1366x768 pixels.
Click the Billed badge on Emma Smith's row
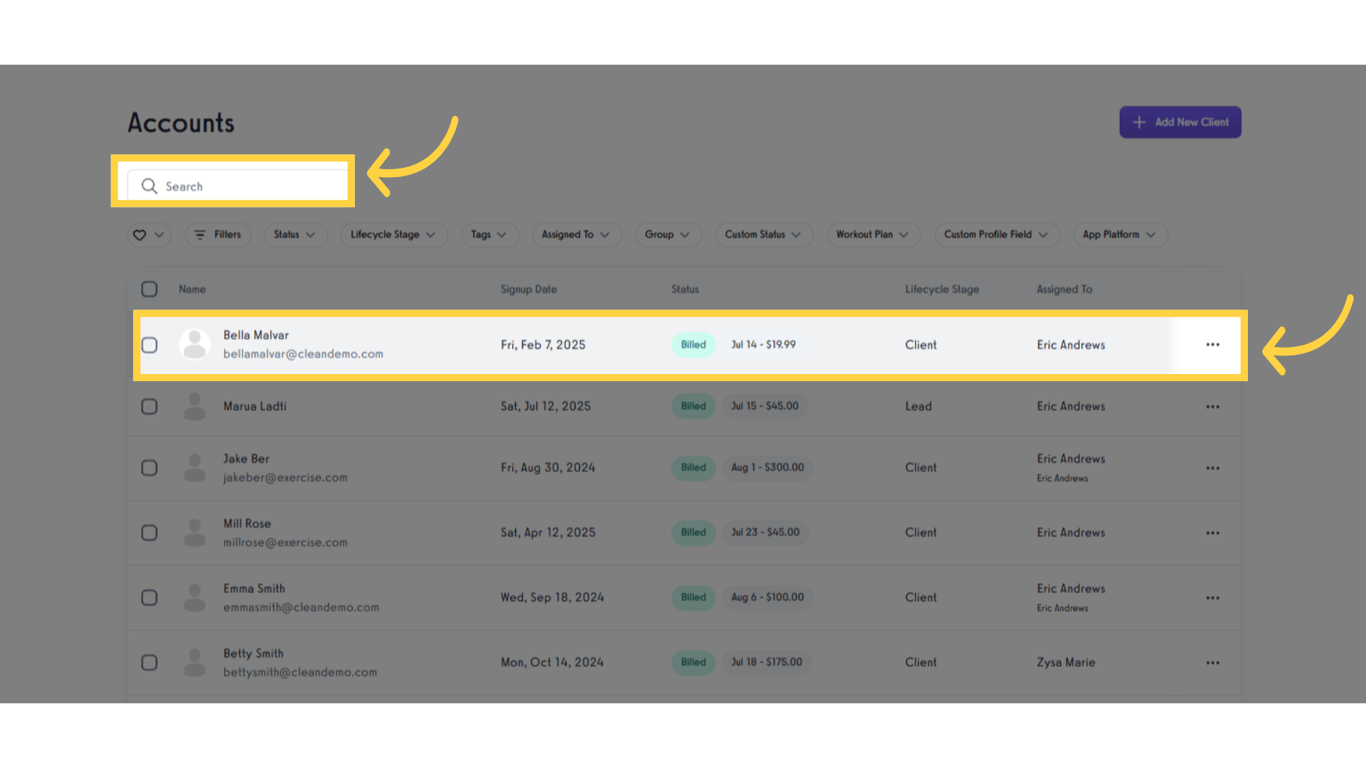693,597
